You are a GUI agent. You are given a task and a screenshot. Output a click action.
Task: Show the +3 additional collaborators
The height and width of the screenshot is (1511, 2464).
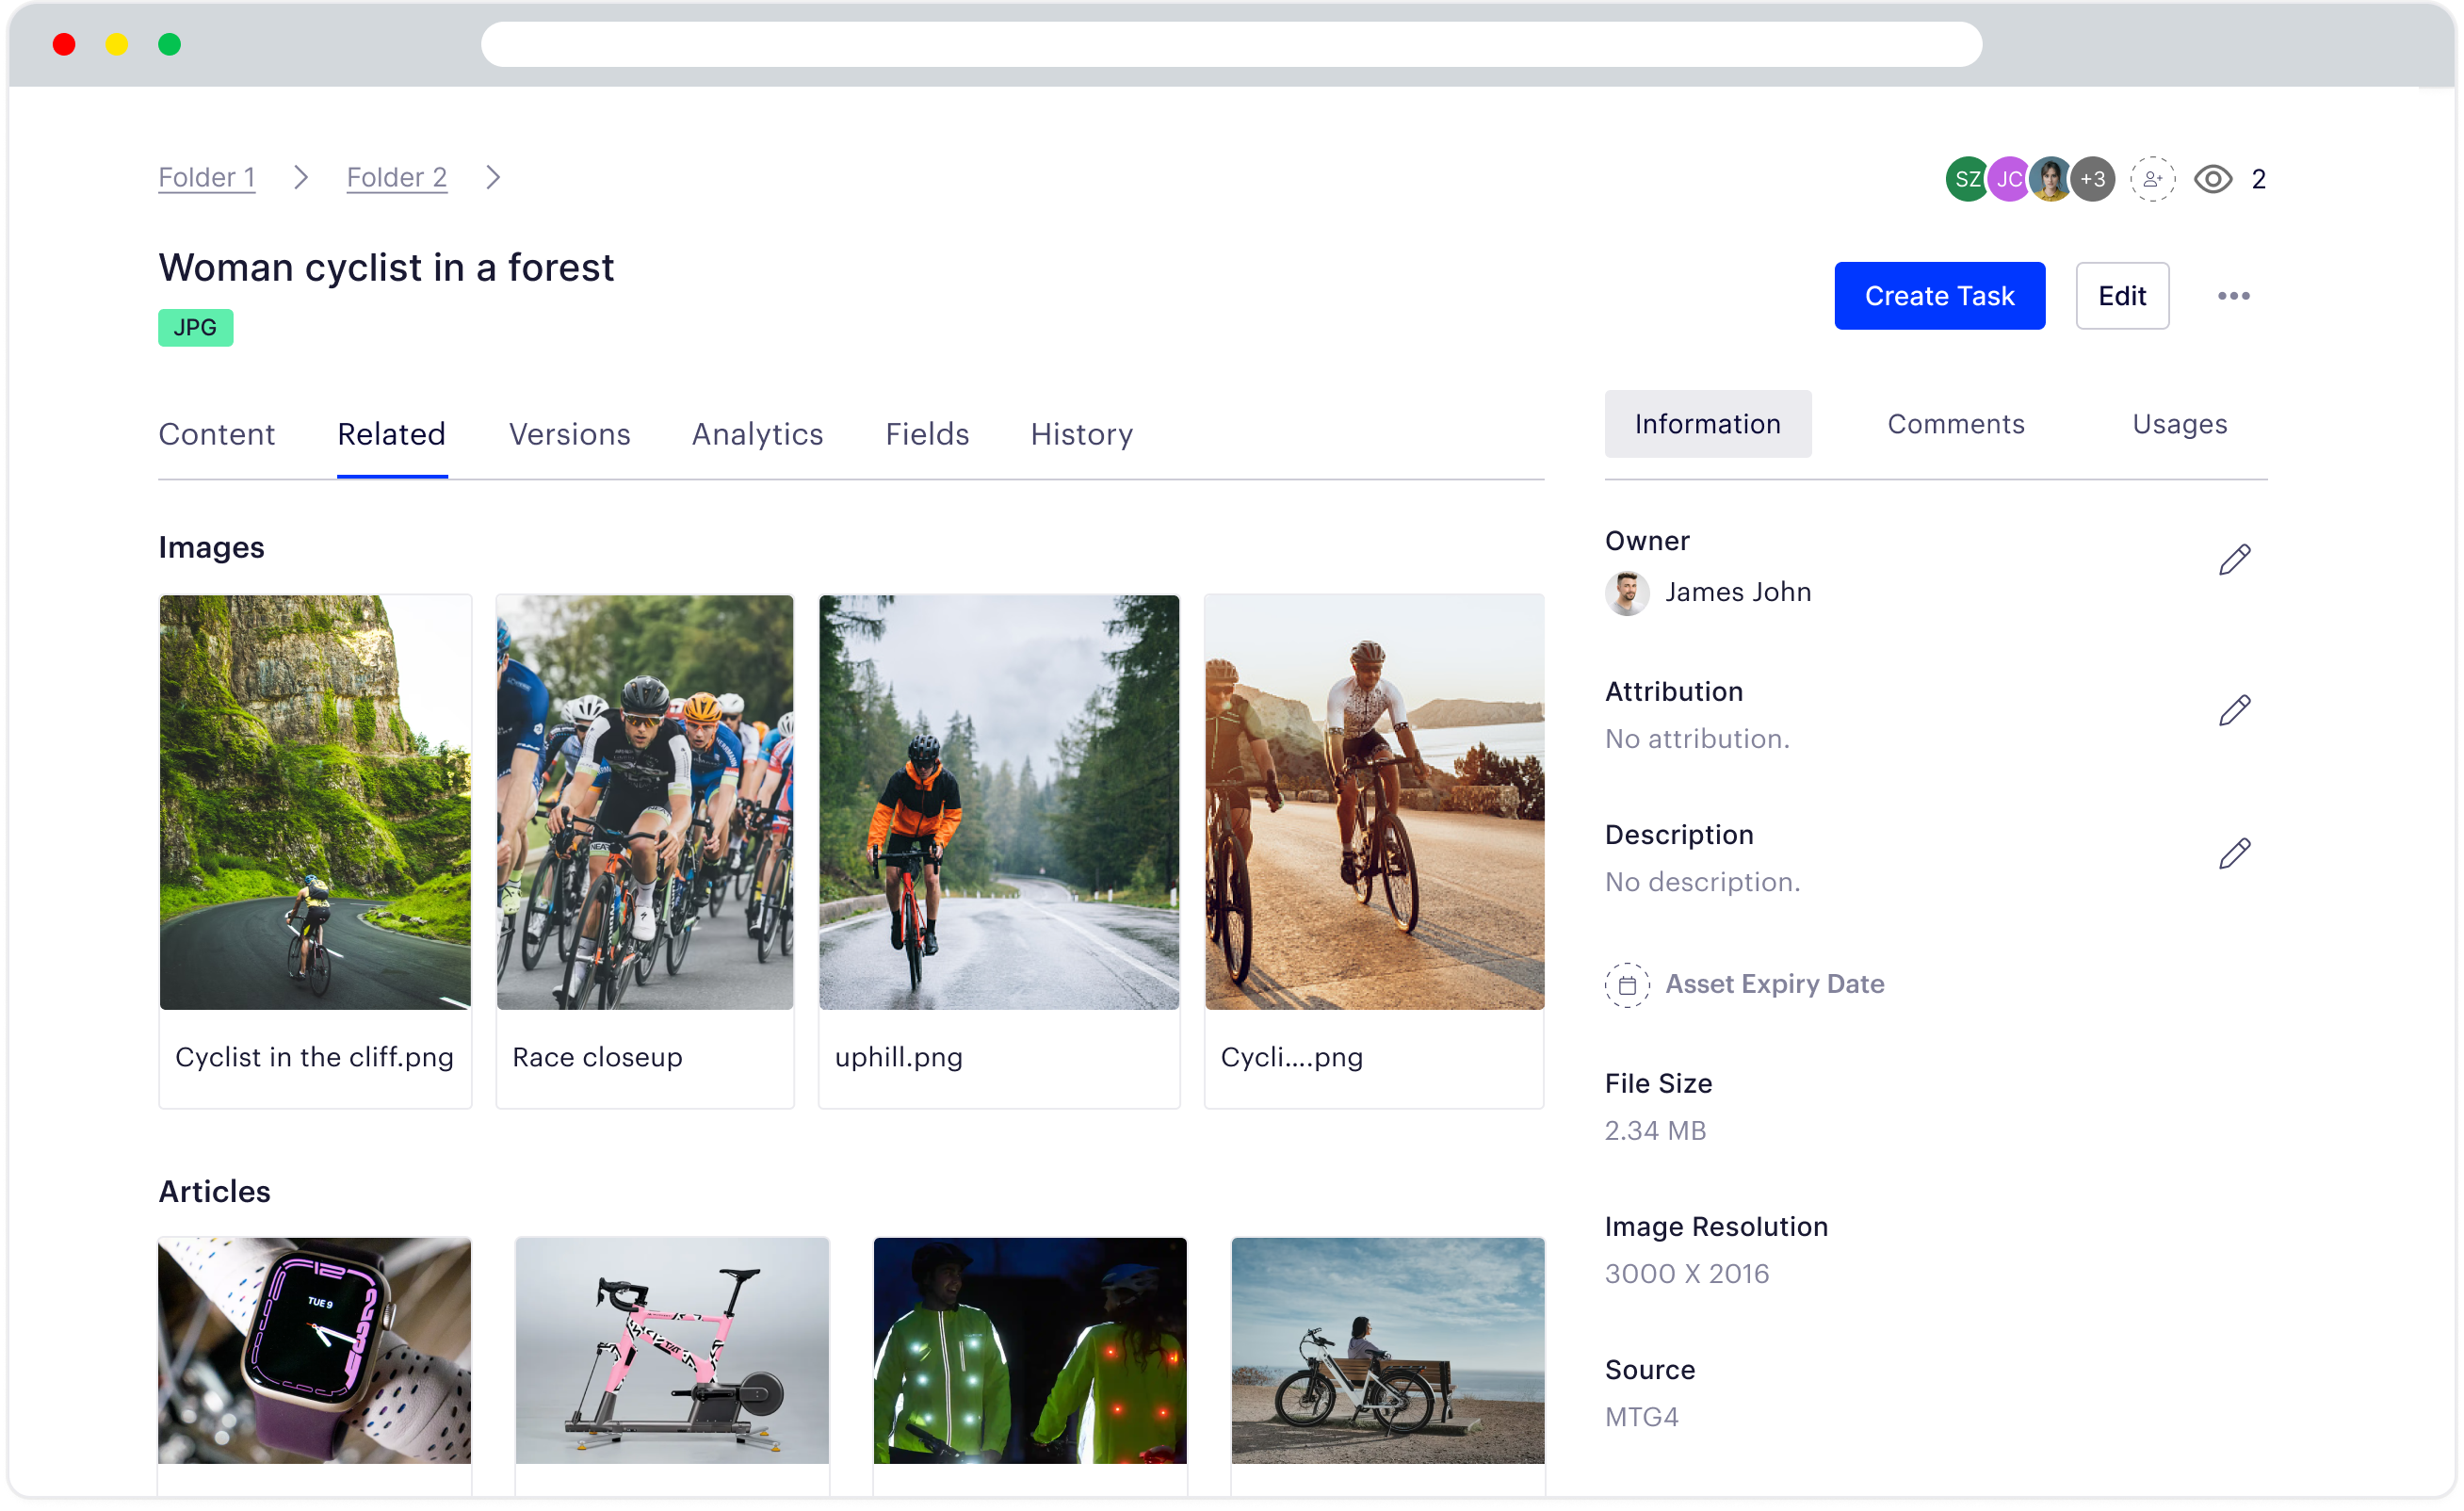coord(2092,179)
